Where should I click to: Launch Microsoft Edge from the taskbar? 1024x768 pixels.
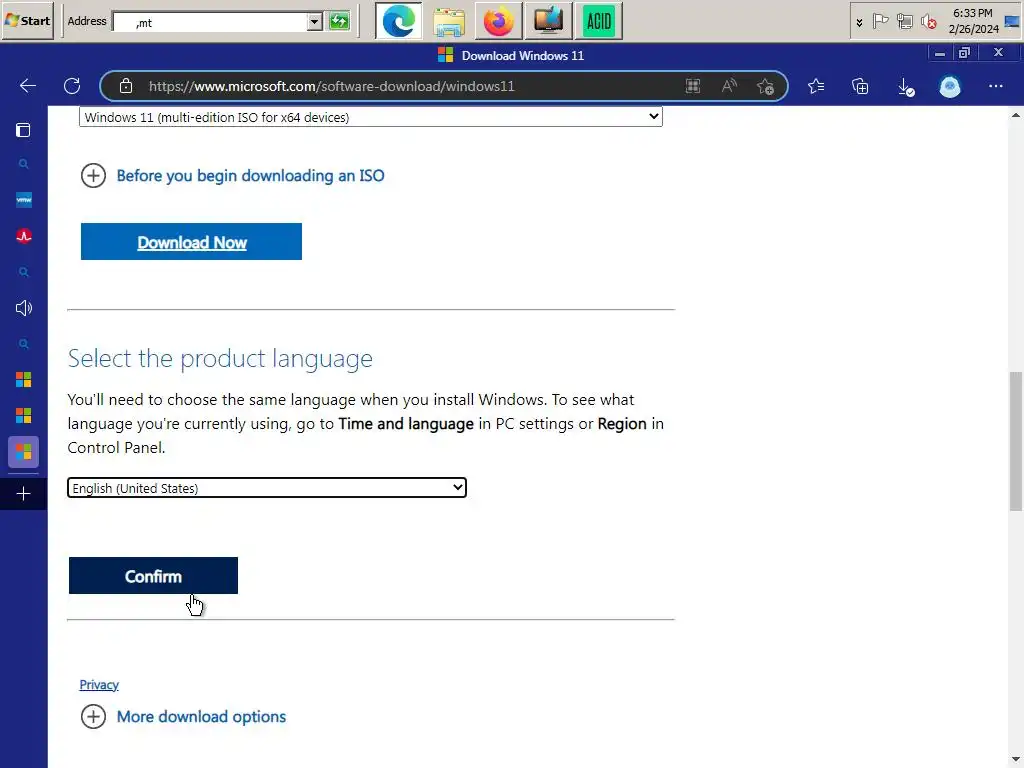pos(398,22)
